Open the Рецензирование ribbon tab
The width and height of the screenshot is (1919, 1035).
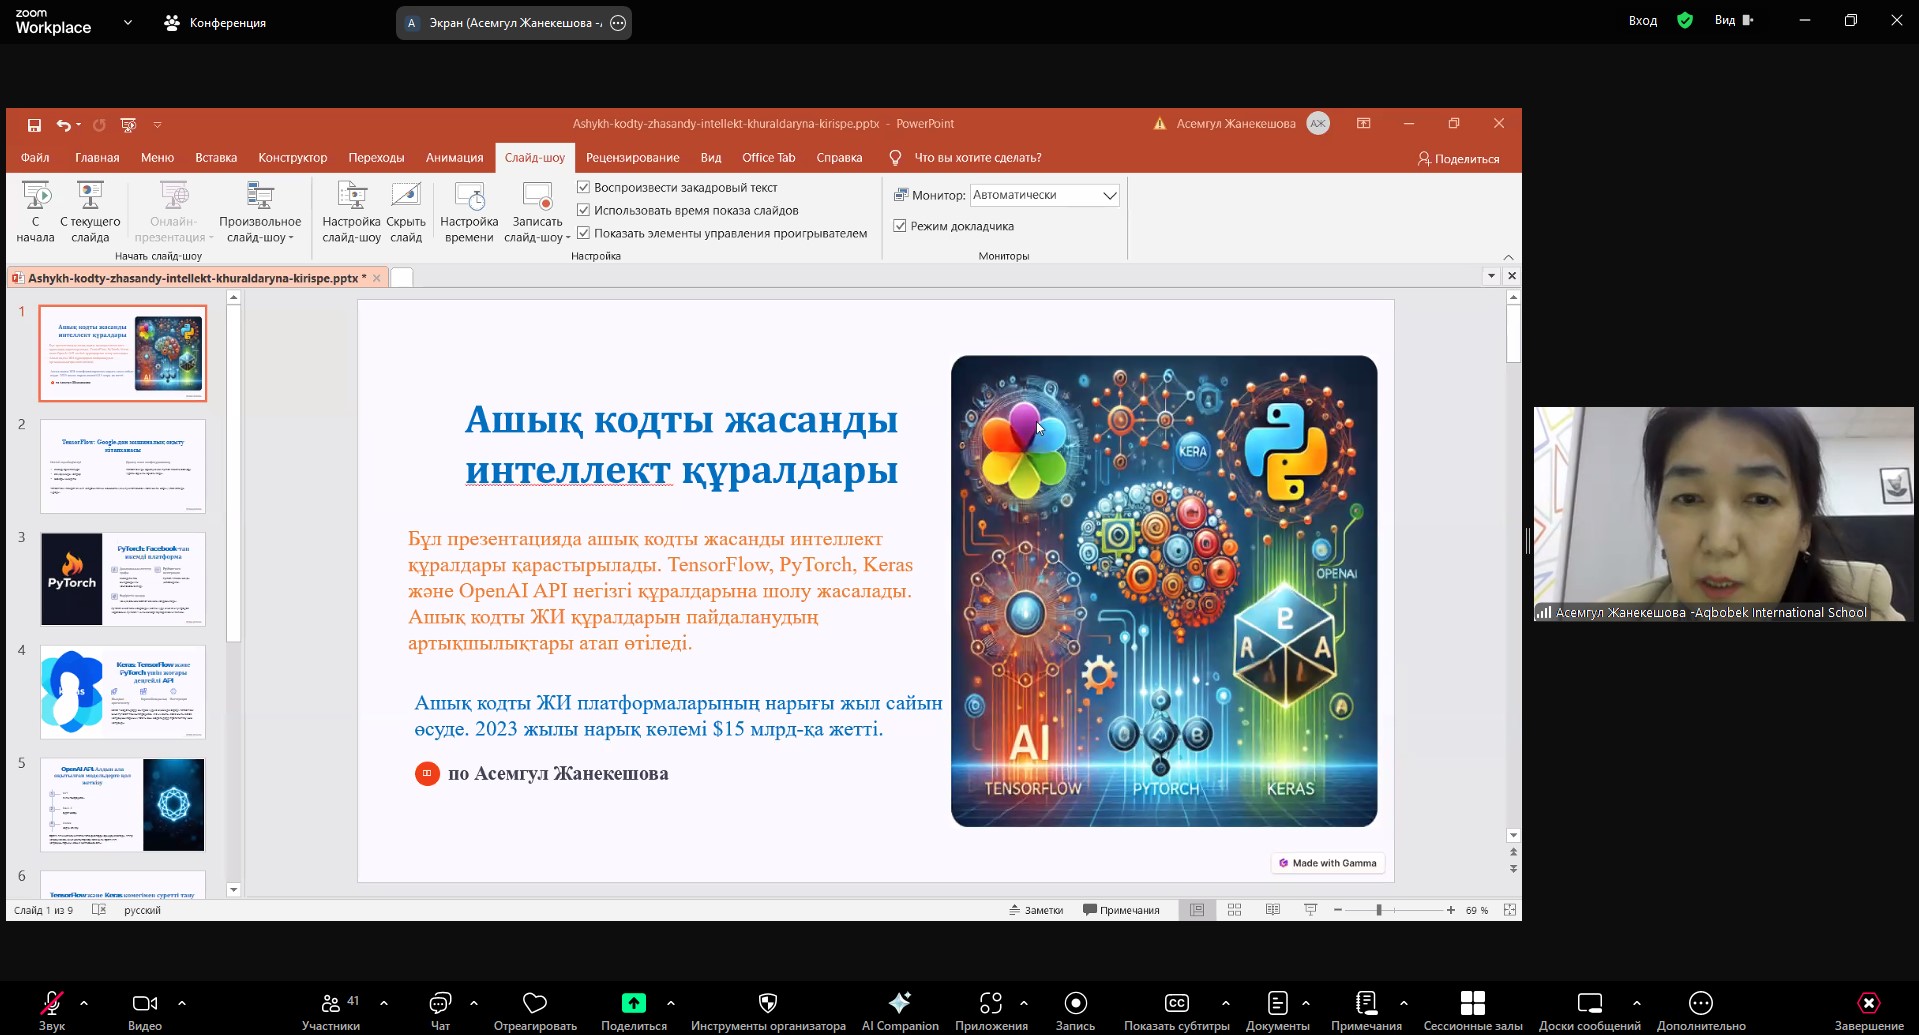coord(632,158)
